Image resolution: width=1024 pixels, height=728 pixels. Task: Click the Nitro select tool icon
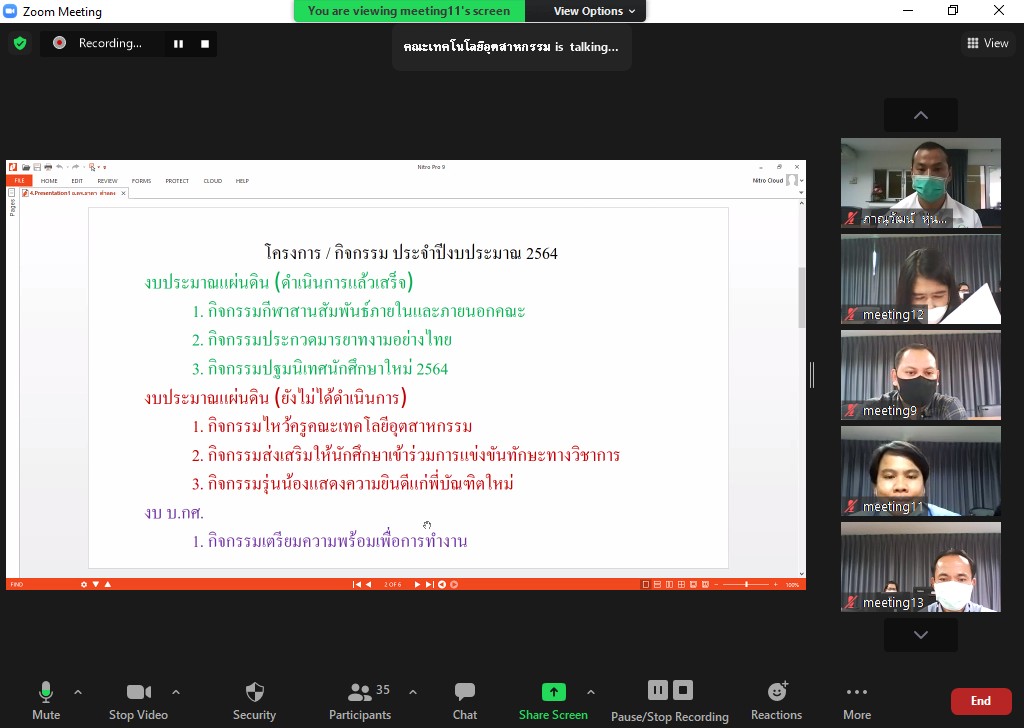(x=93, y=167)
